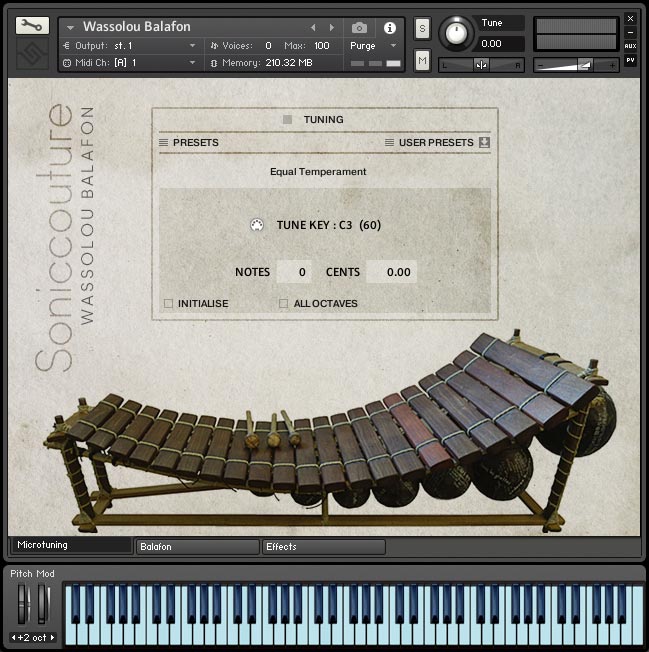This screenshot has height=652, width=649.
Task: Click the volume slider
Action: coord(576,65)
